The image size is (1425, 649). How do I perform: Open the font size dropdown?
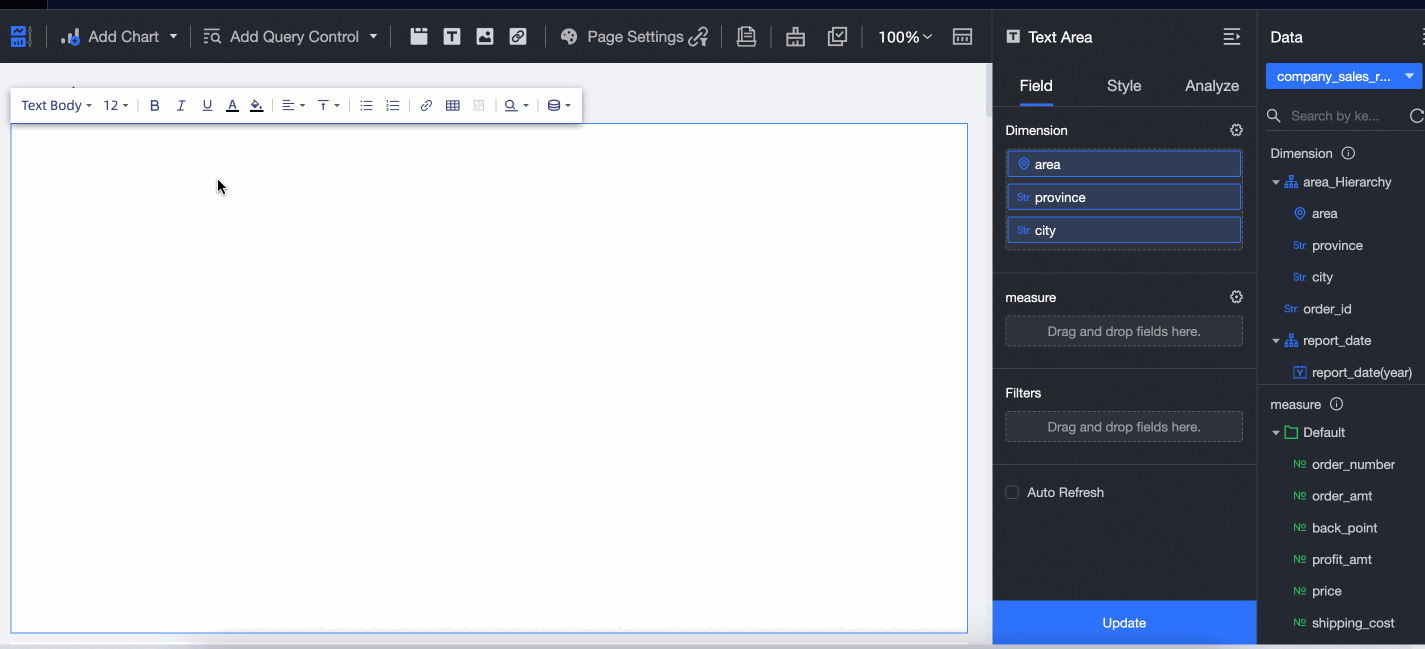[116, 105]
